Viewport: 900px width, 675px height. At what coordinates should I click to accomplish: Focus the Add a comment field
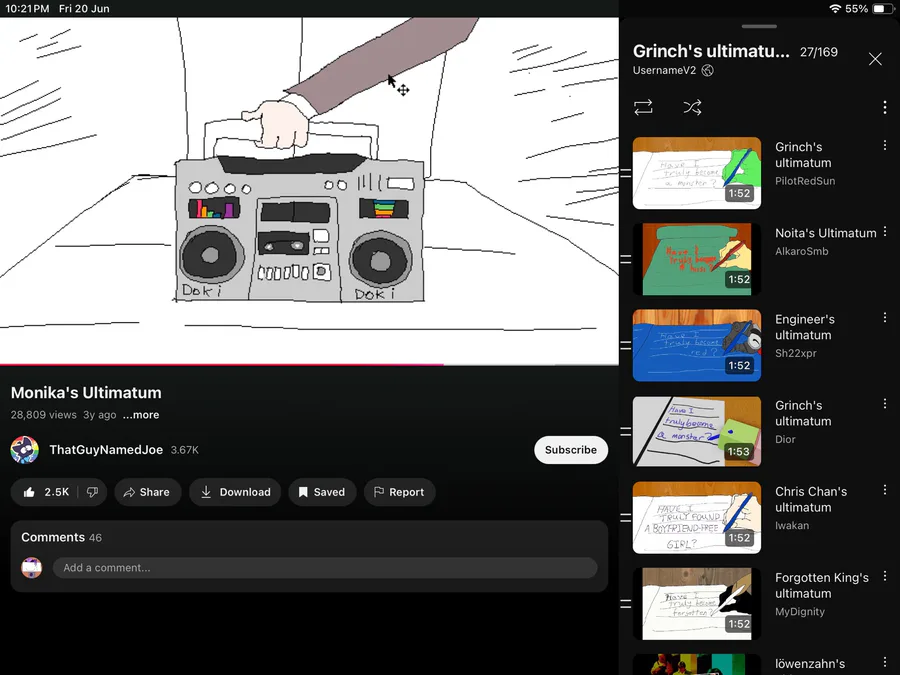325,568
